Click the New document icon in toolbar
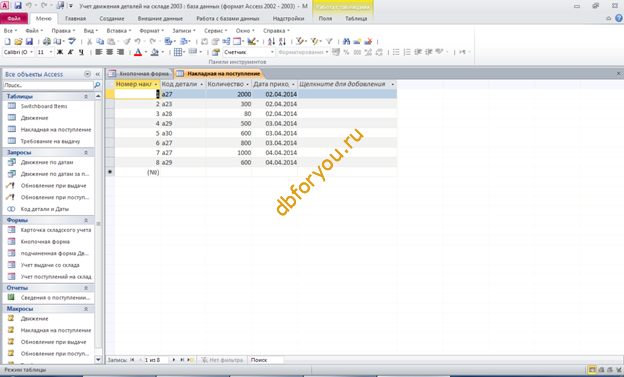This screenshot has width=624, height=377. point(8,41)
